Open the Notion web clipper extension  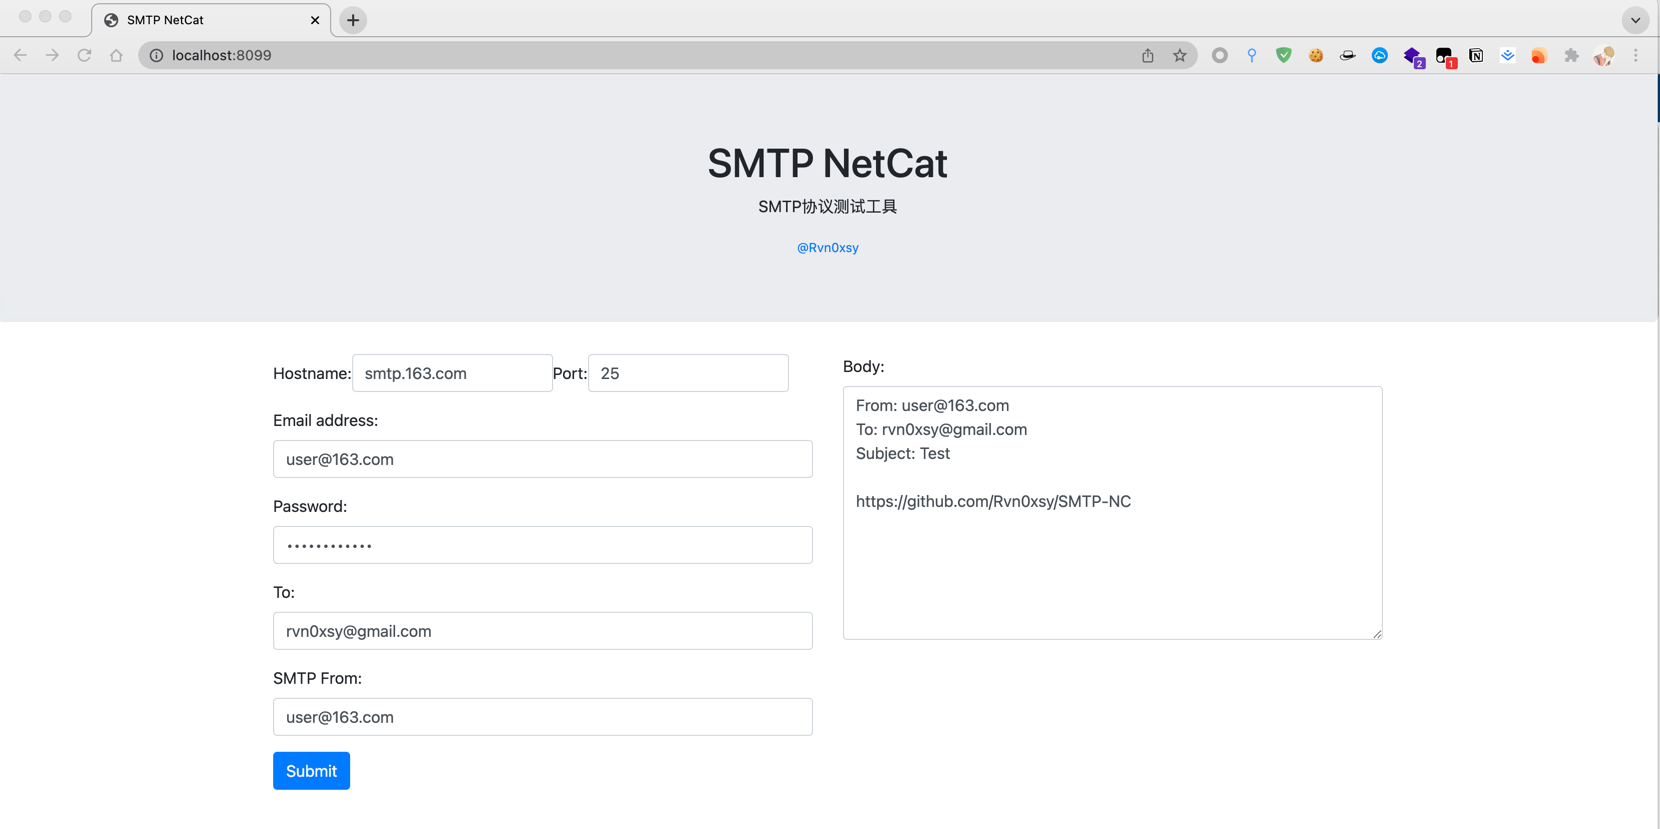click(x=1476, y=55)
